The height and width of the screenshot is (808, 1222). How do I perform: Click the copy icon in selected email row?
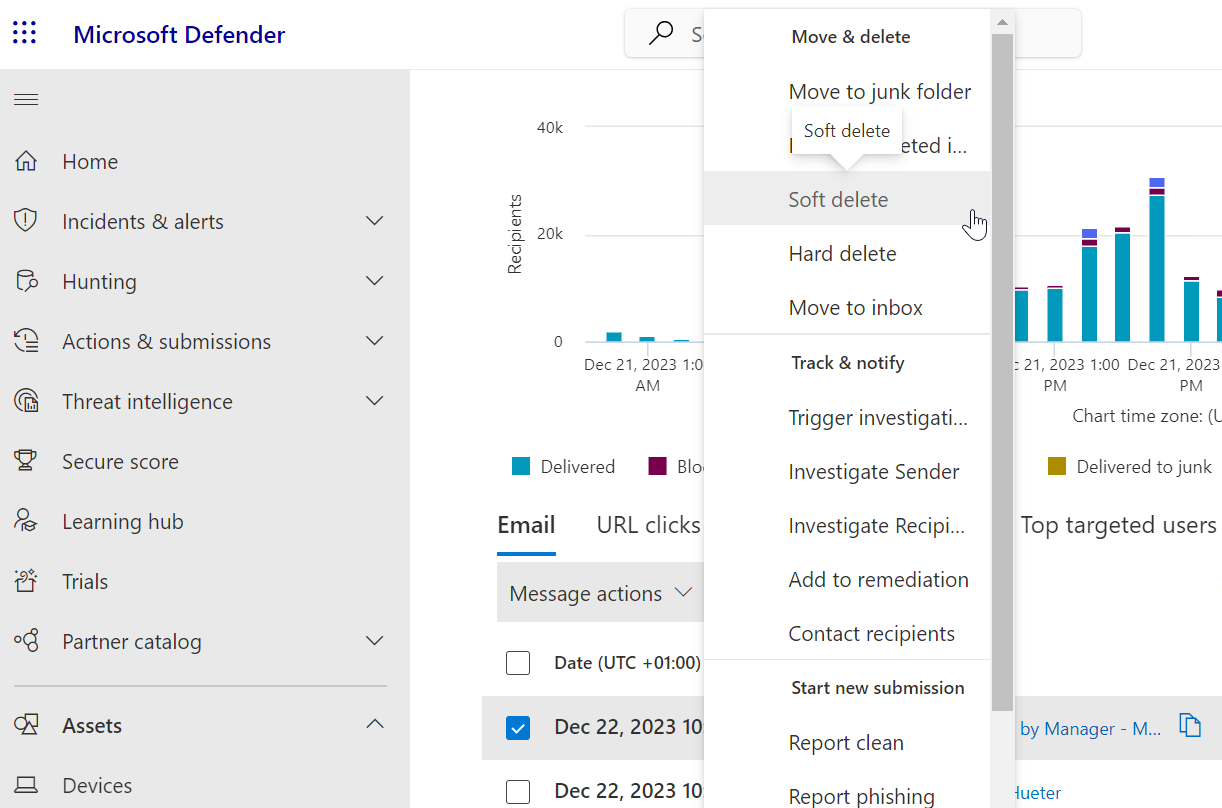point(1189,725)
